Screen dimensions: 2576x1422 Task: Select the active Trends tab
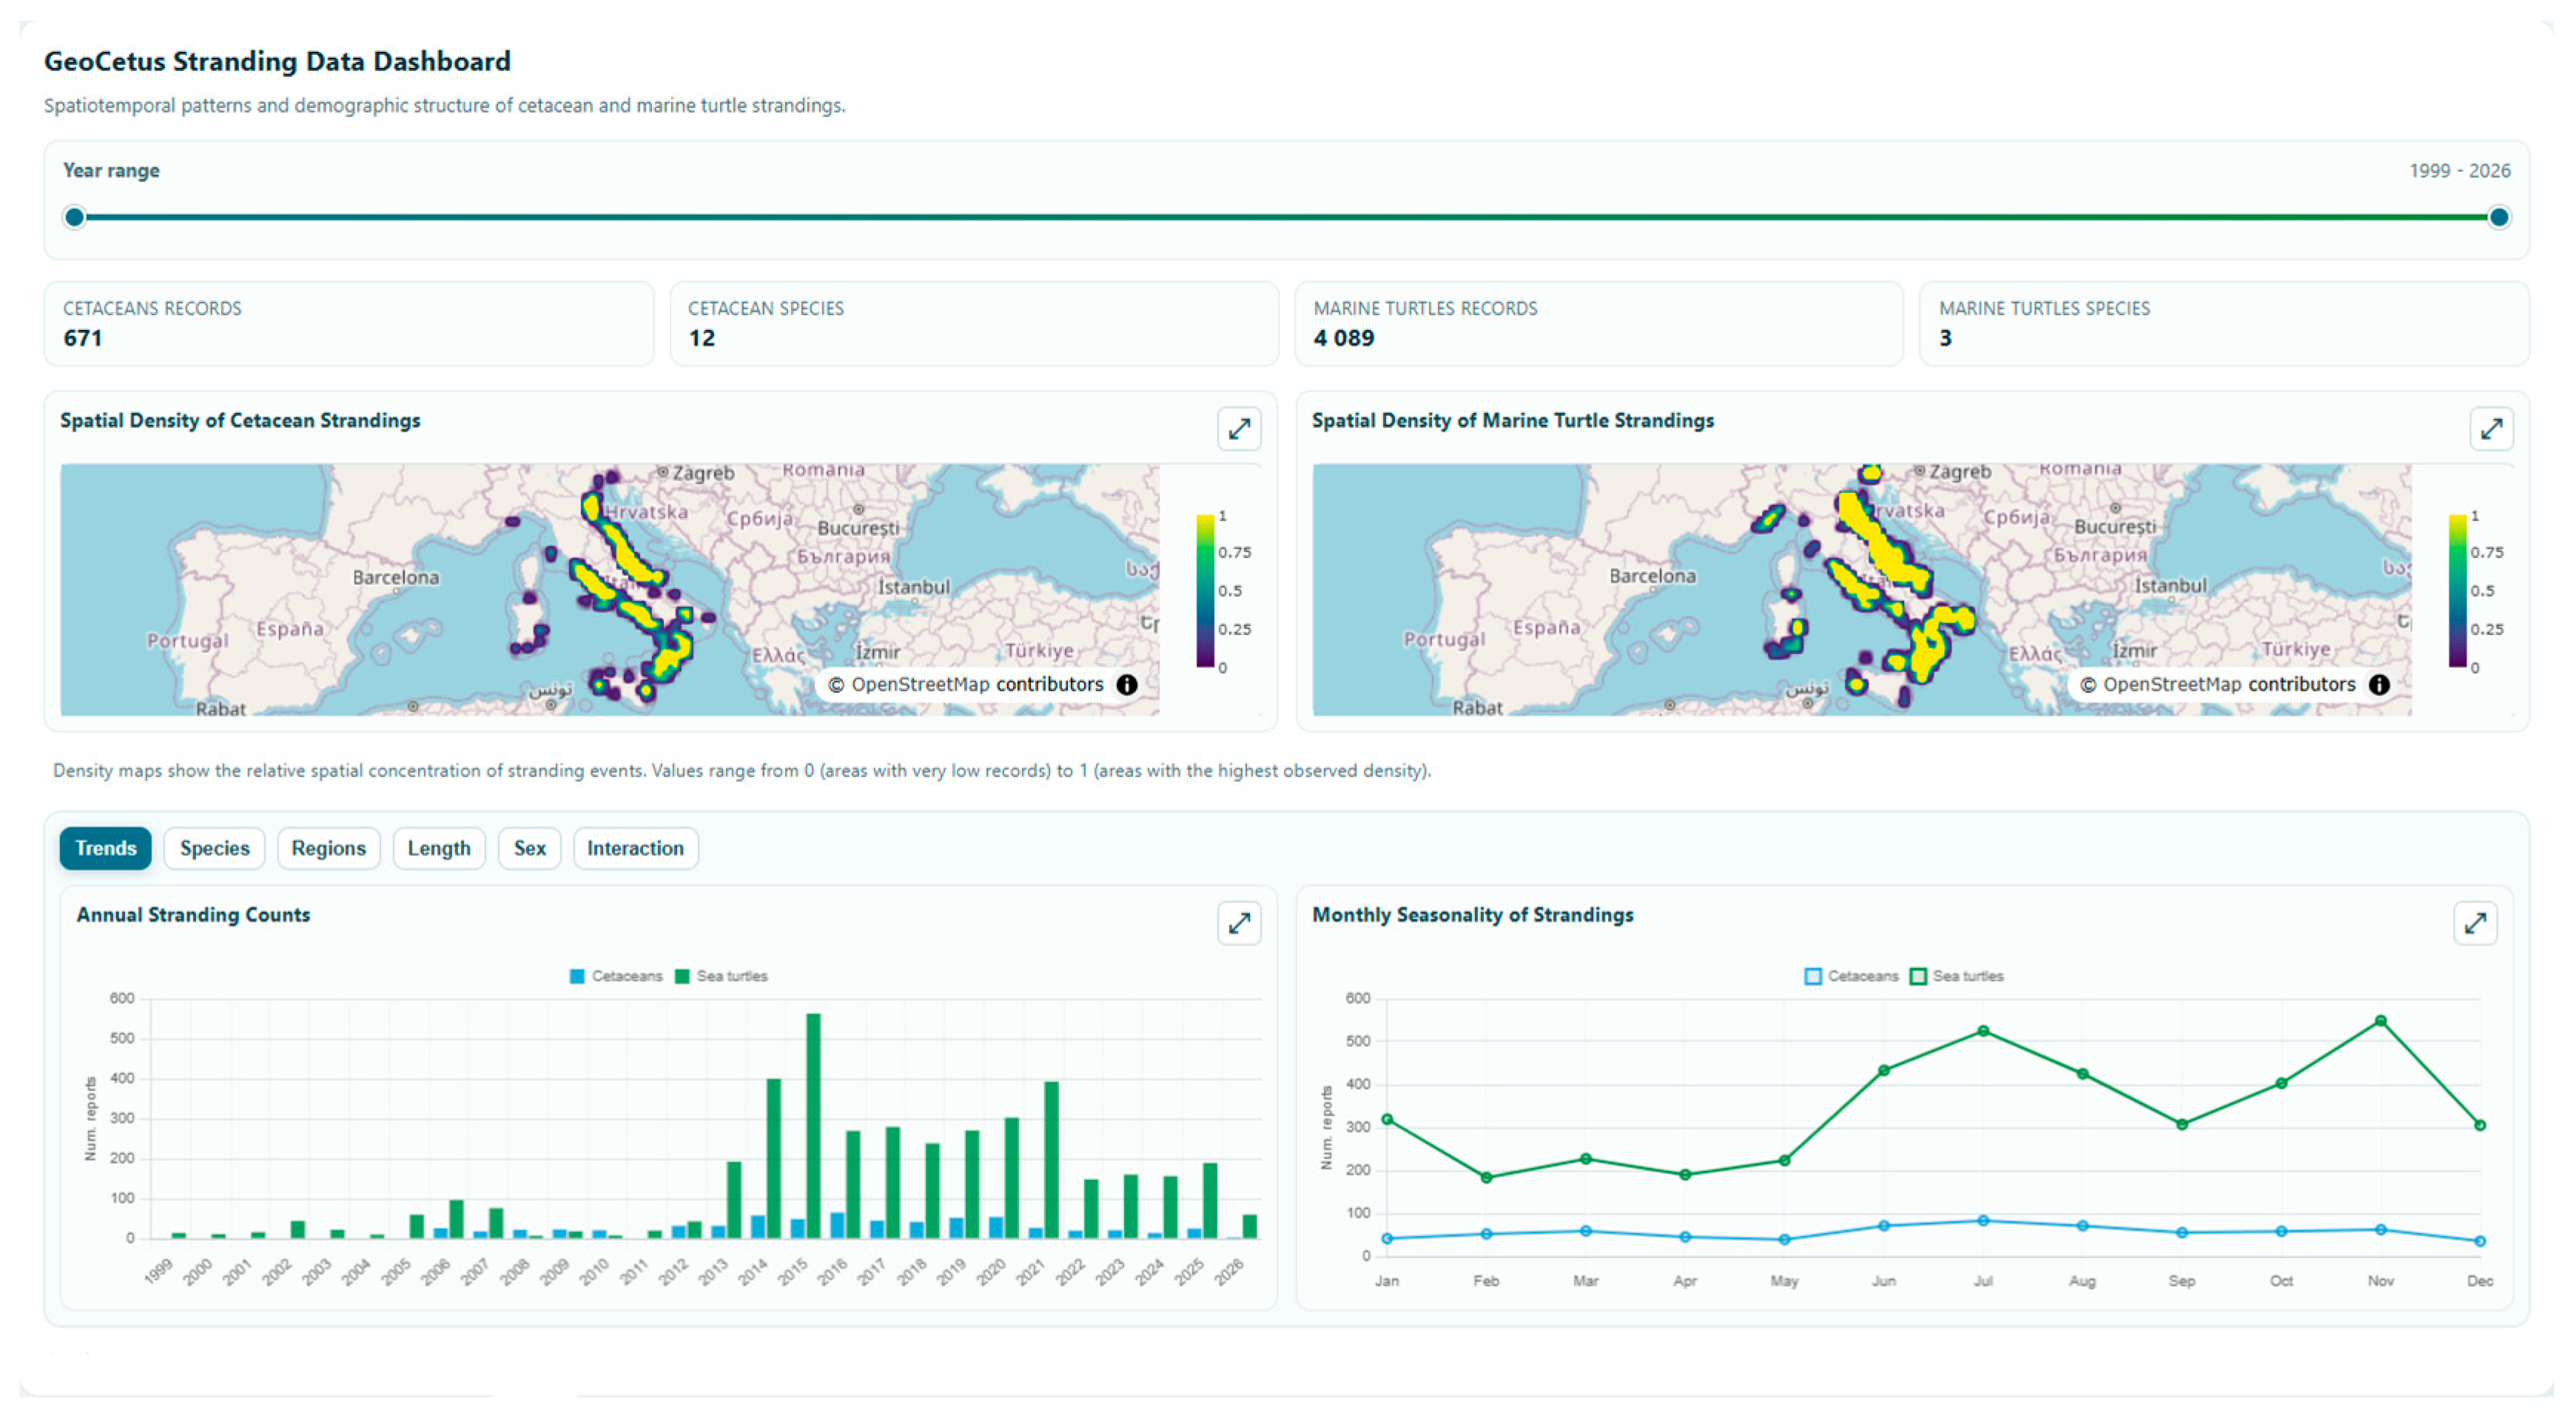tap(105, 848)
